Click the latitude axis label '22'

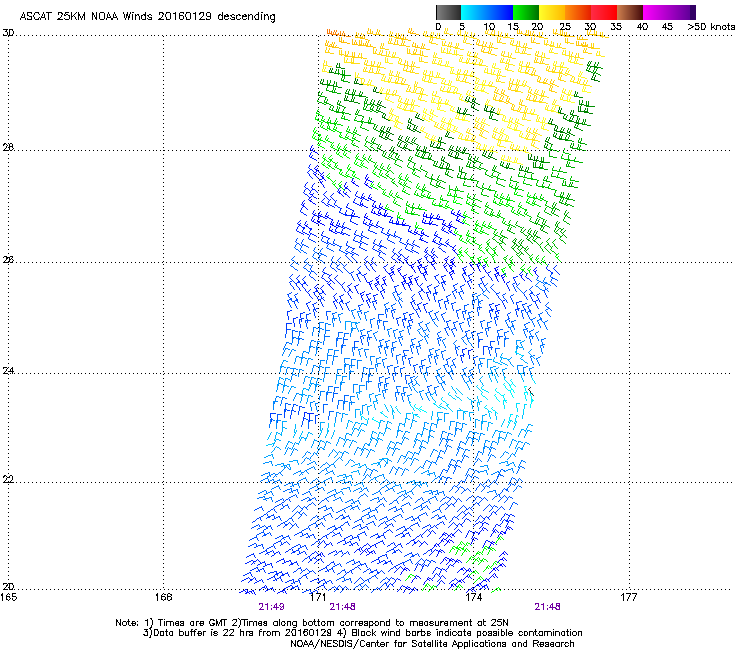tap(8, 480)
